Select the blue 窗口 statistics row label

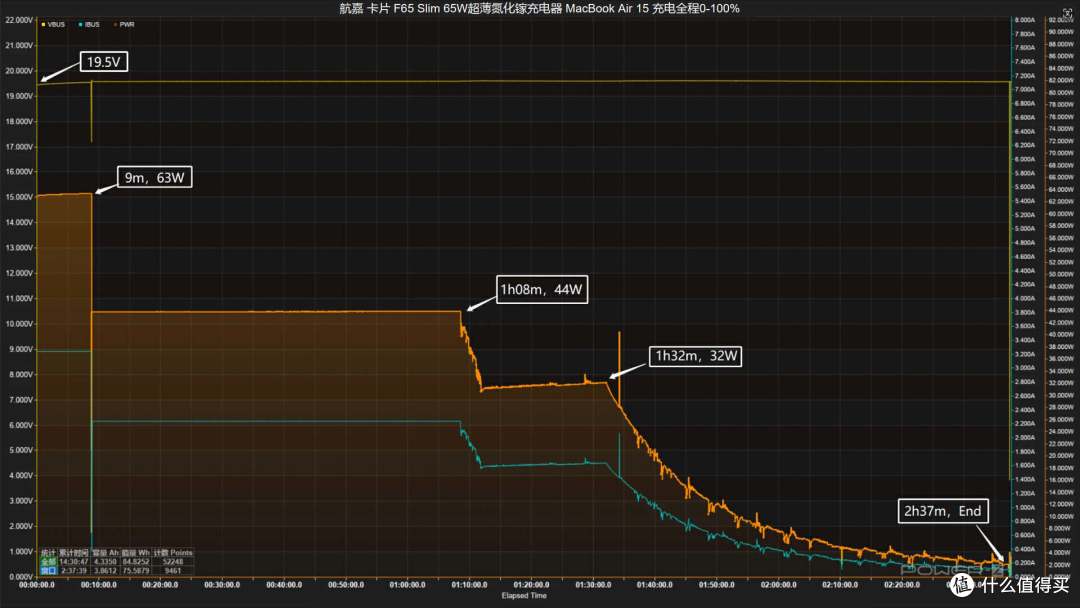click(x=48, y=570)
